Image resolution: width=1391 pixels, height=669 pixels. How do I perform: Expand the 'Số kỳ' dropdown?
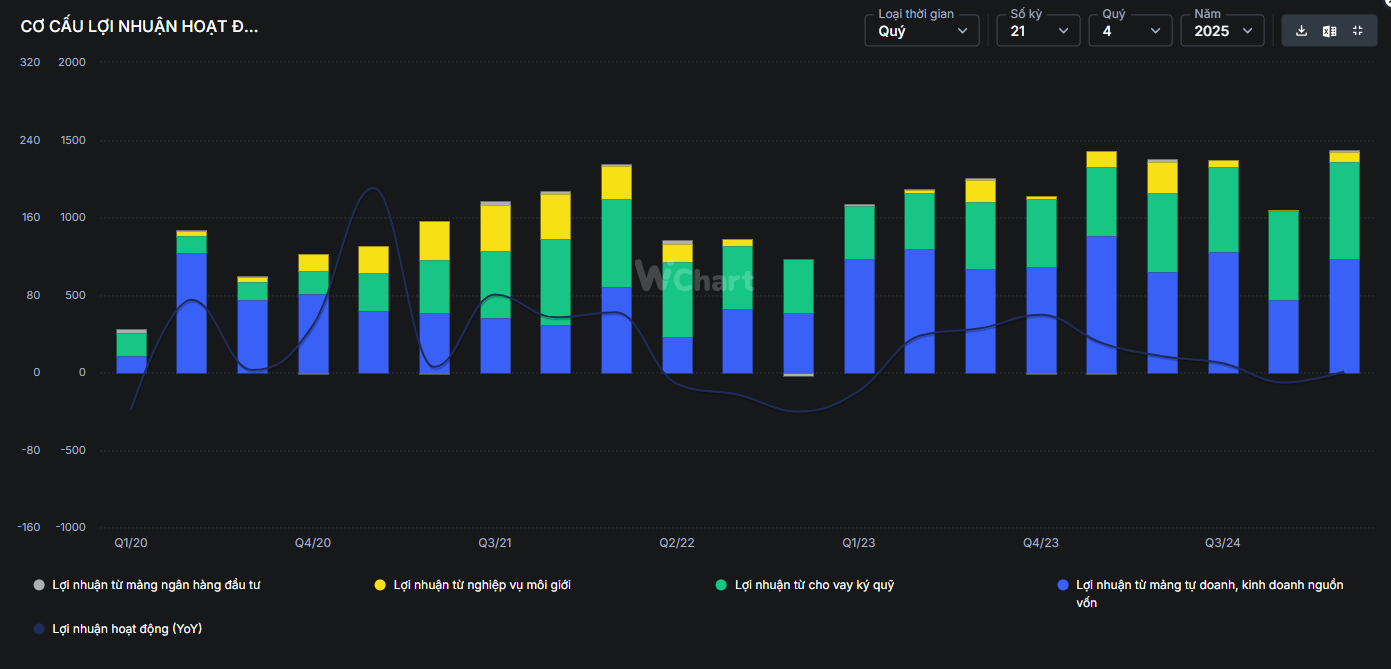[x=1037, y=31]
